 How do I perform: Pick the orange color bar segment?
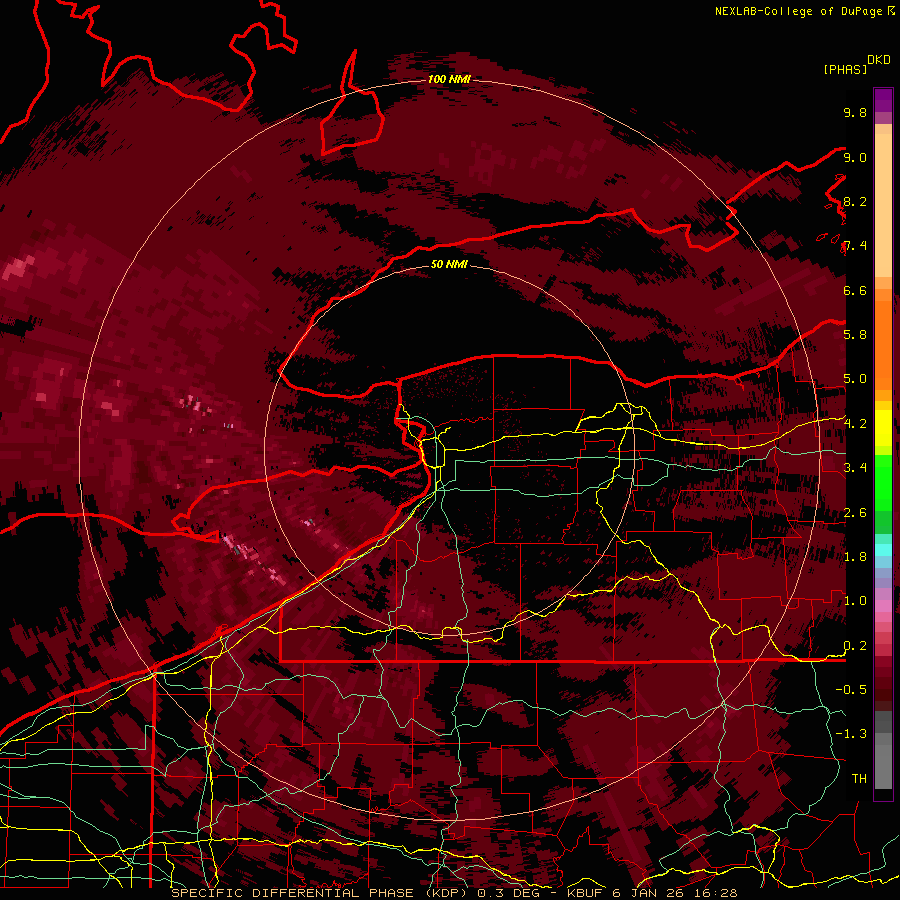pos(883,344)
